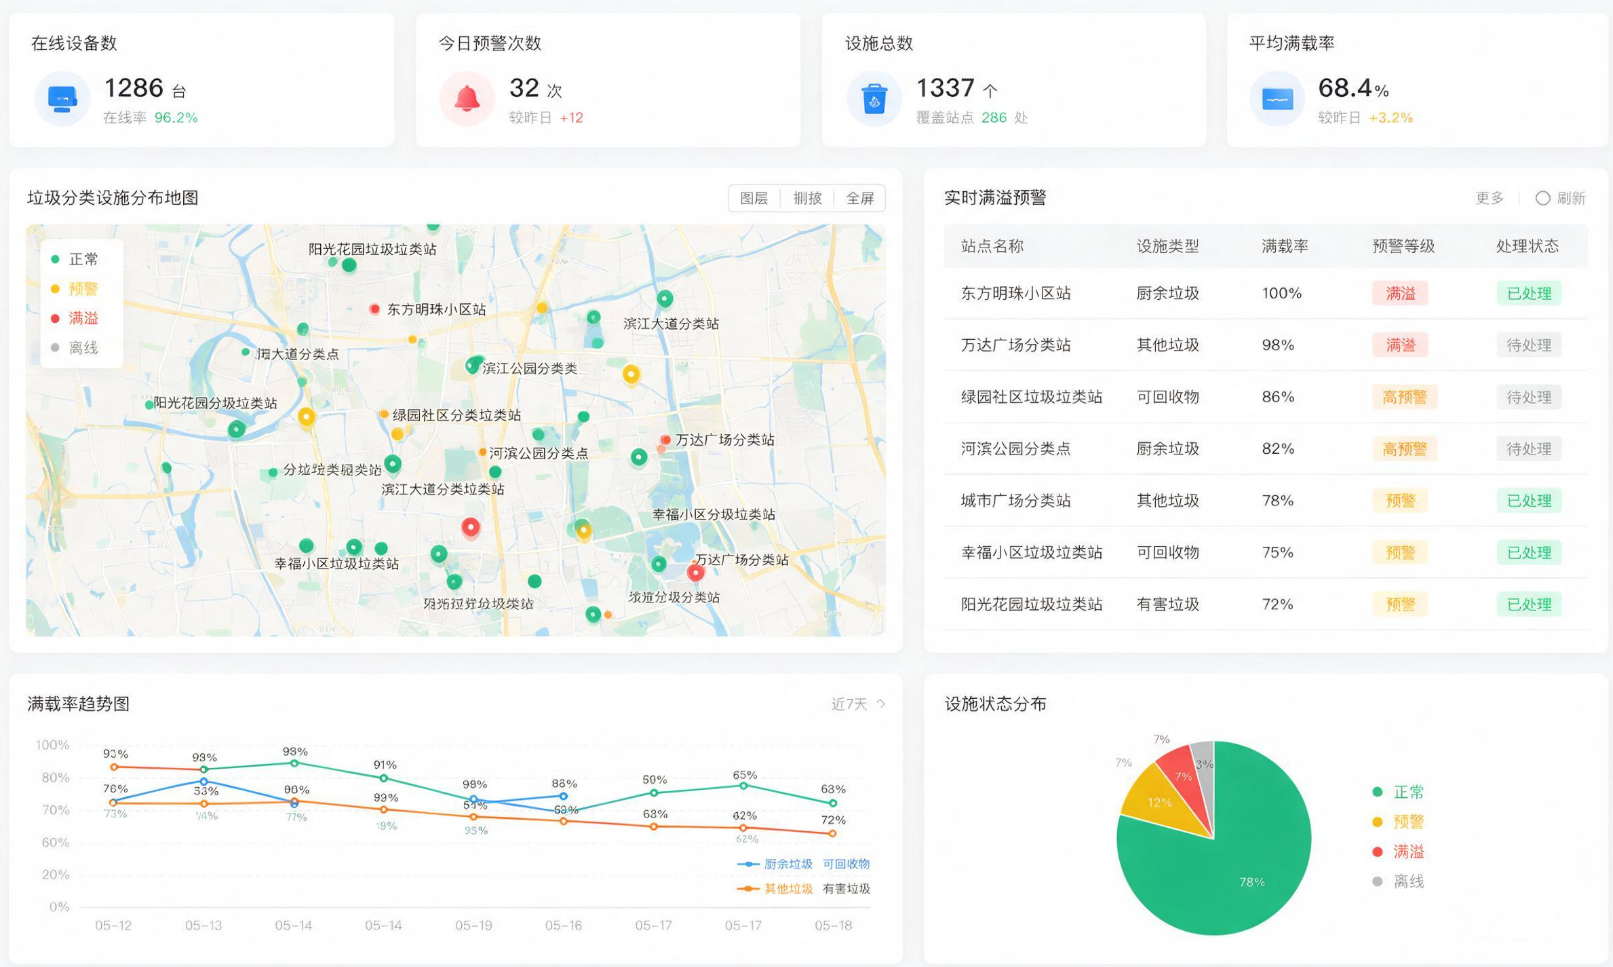Click the 预警等级 column header

pyautogui.click(x=1403, y=246)
